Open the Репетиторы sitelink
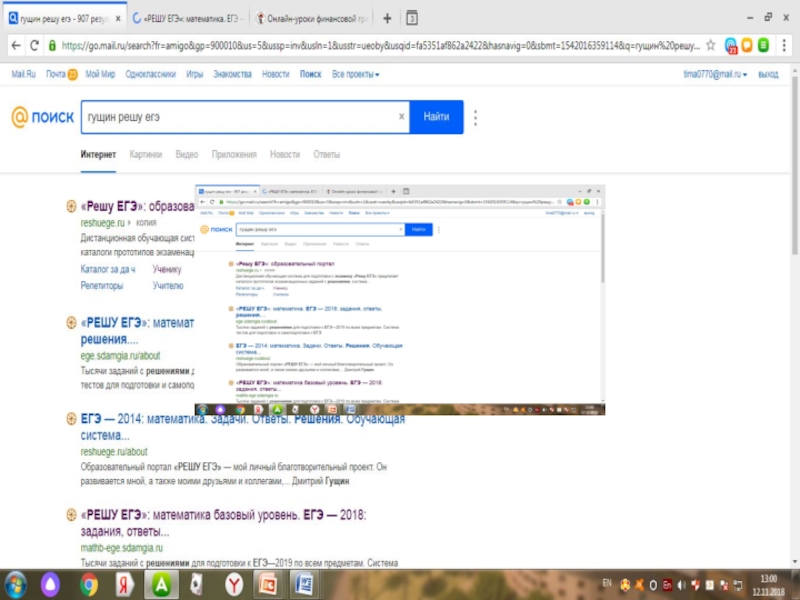This screenshot has width=800, height=600. (102, 286)
